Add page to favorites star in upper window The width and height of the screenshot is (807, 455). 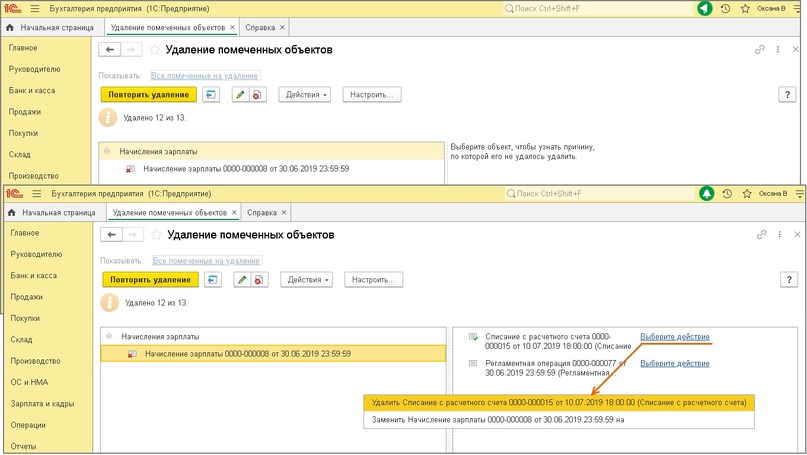coord(154,49)
